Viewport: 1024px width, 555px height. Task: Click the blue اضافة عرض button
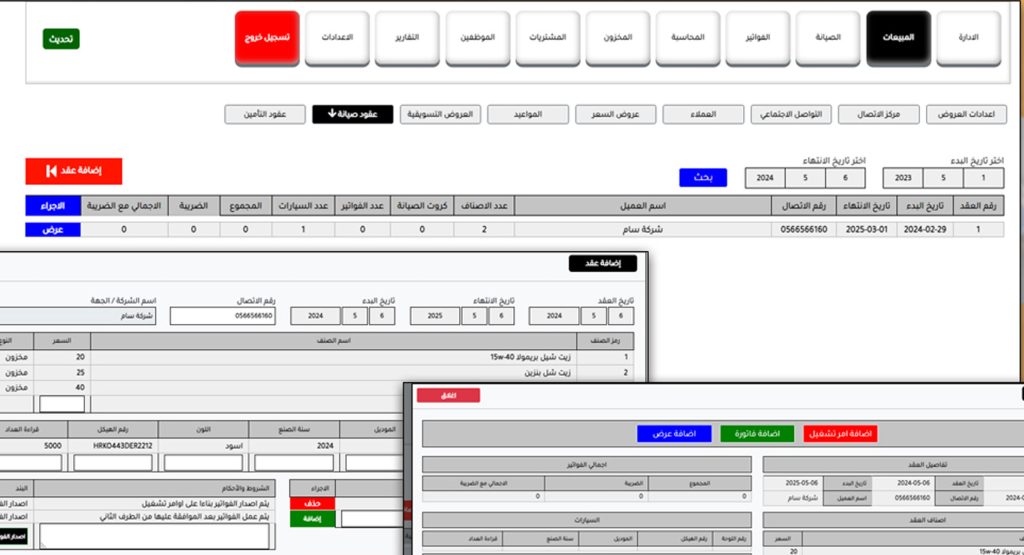[673, 434]
